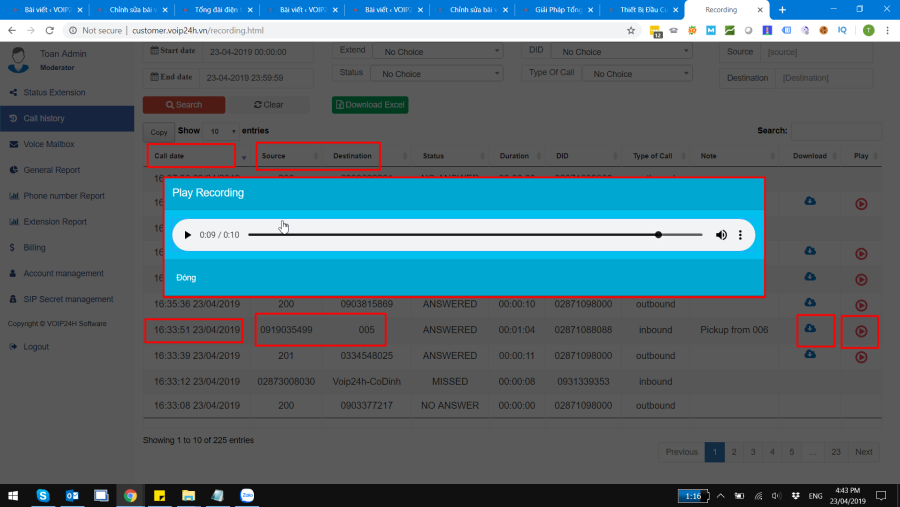Close the dialog with the Đóng button

[186, 277]
